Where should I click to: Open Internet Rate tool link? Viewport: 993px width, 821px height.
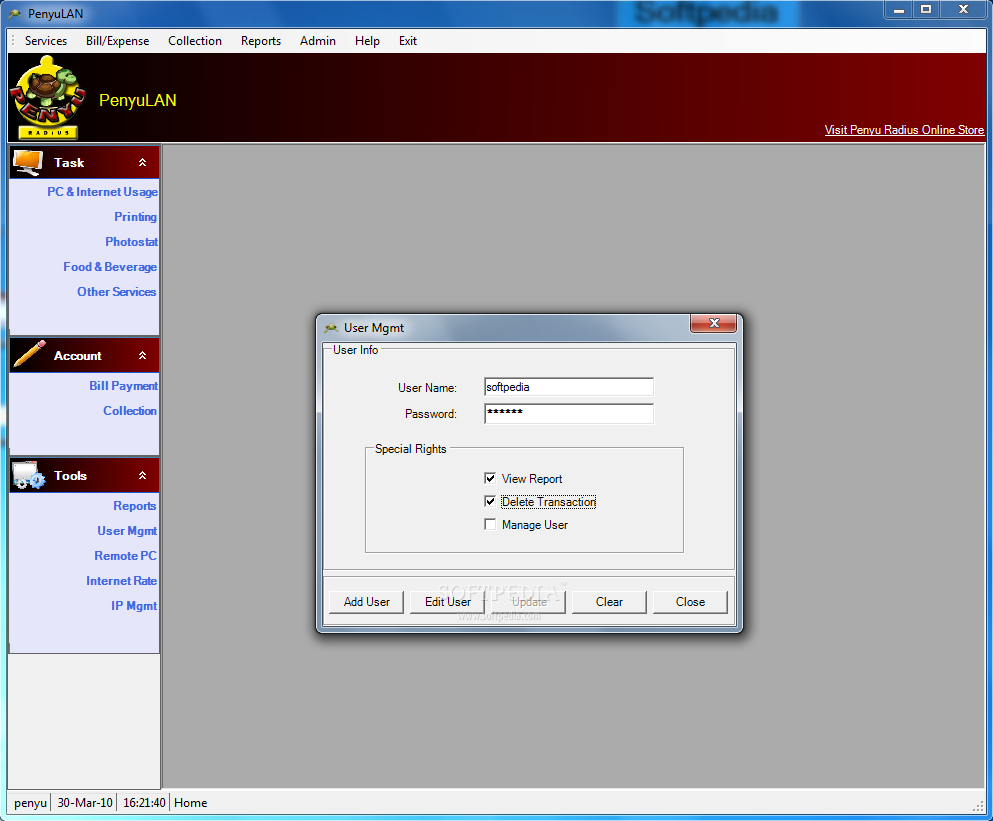click(x=121, y=581)
